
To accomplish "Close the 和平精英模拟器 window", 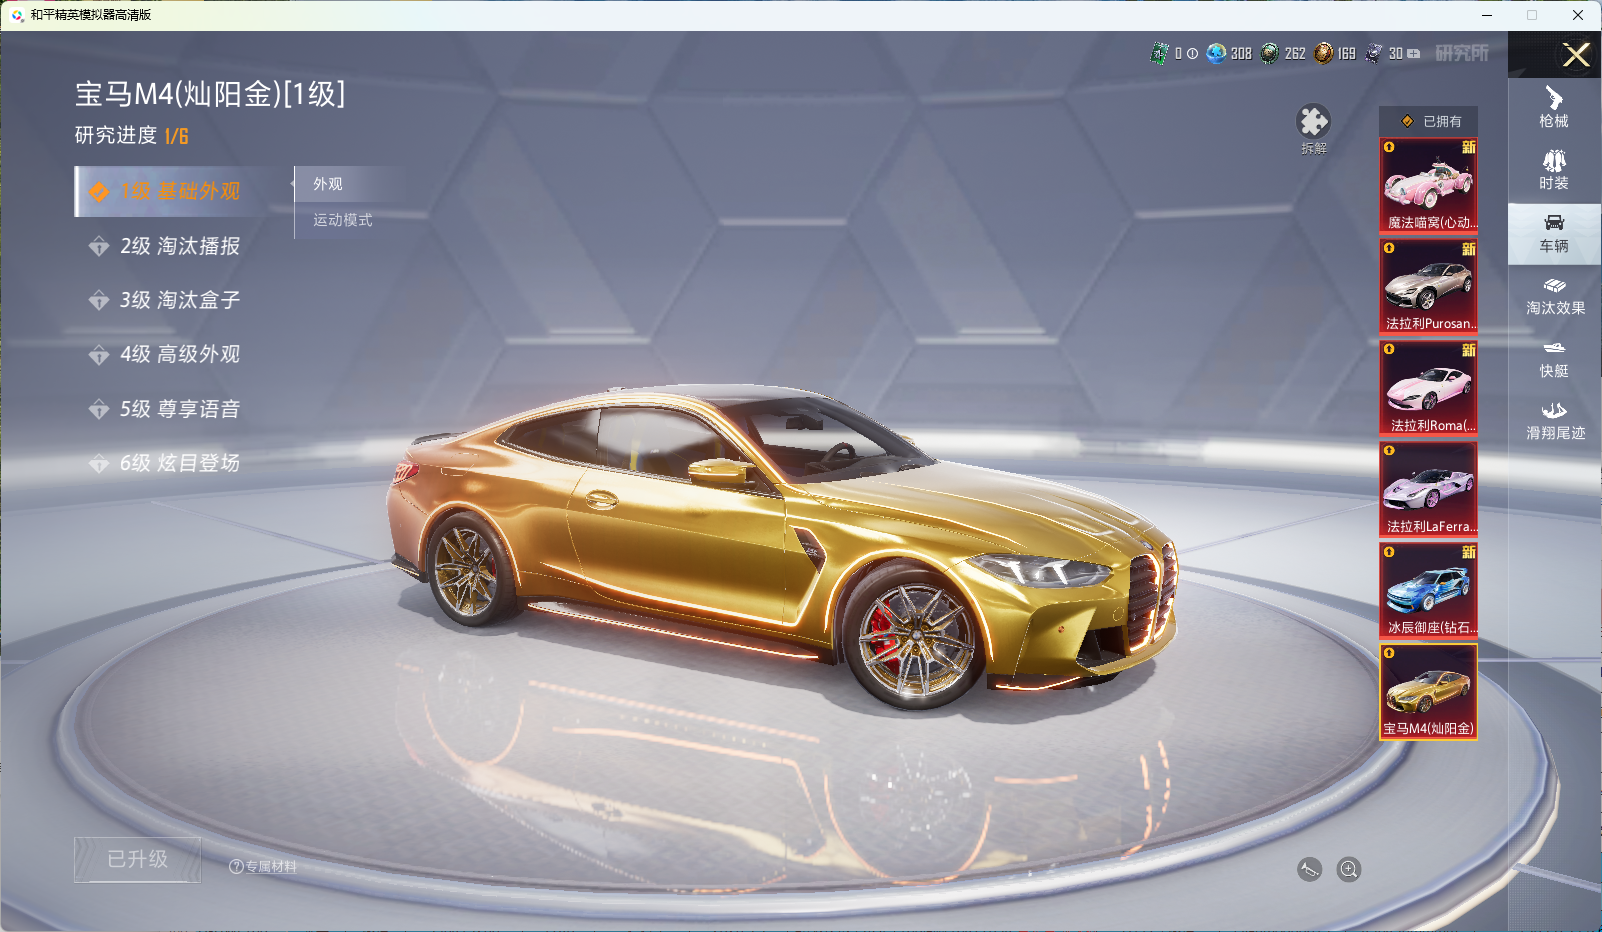I will coord(1578,15).
